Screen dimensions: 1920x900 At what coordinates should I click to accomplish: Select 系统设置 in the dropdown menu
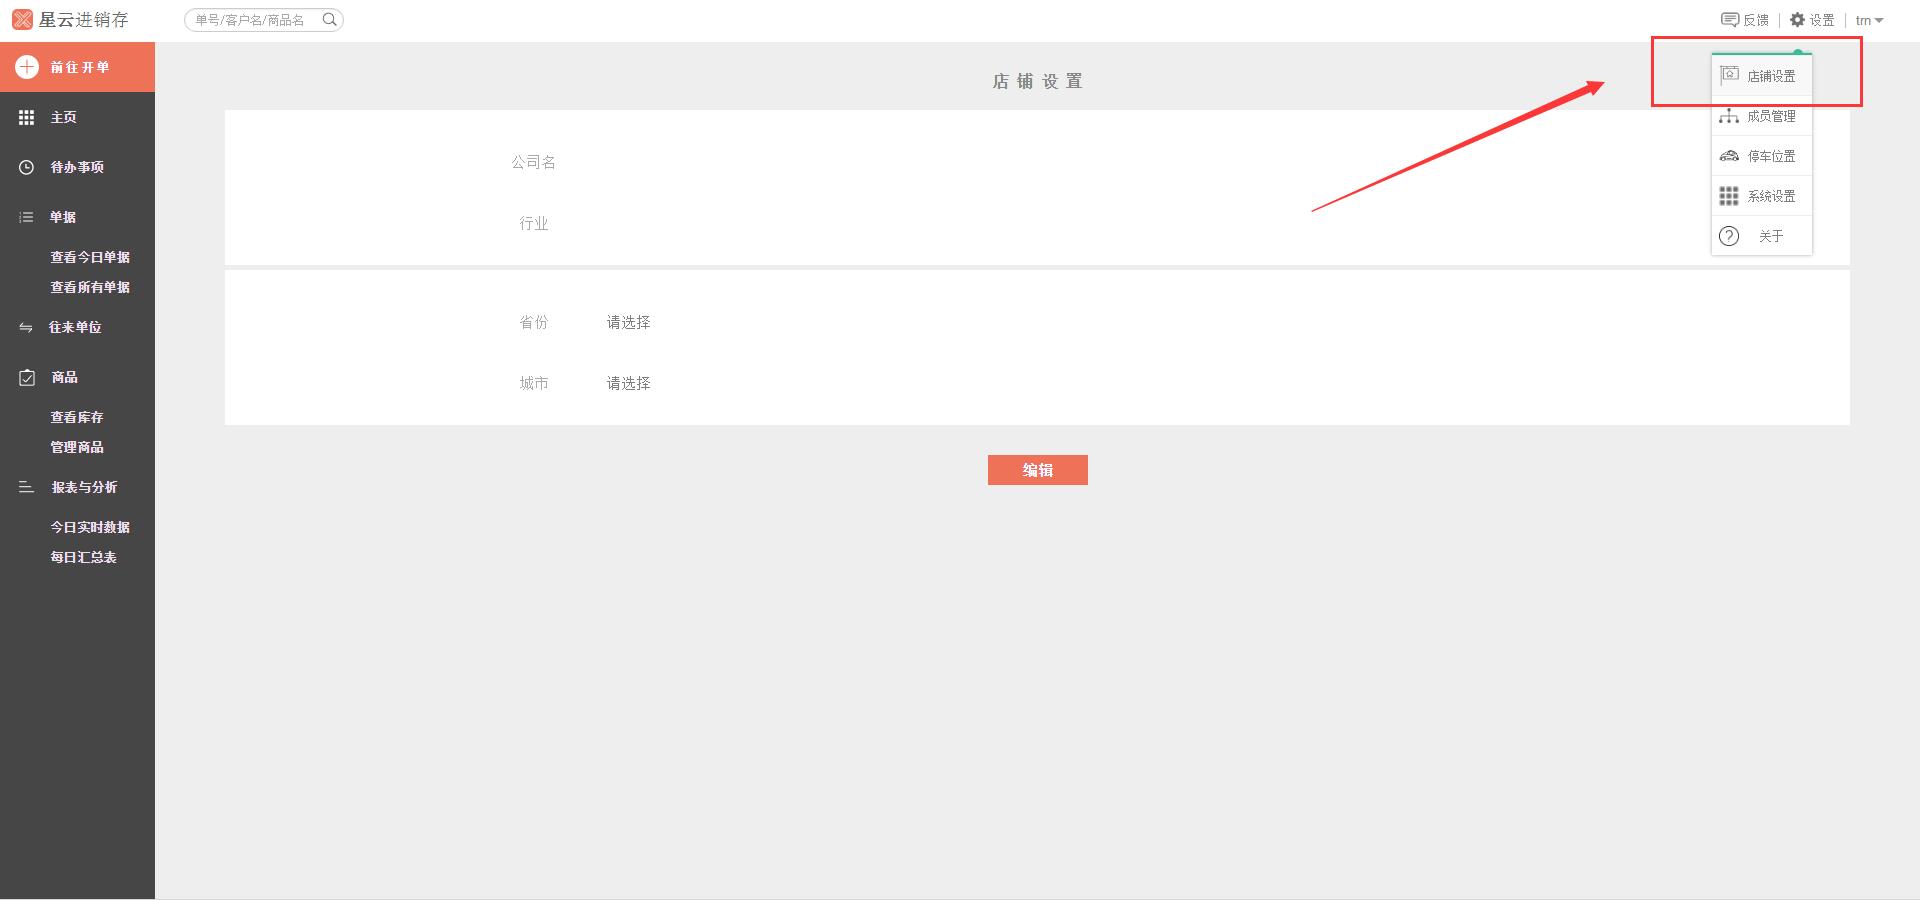pyautogui.click(x=1770, y=196)
